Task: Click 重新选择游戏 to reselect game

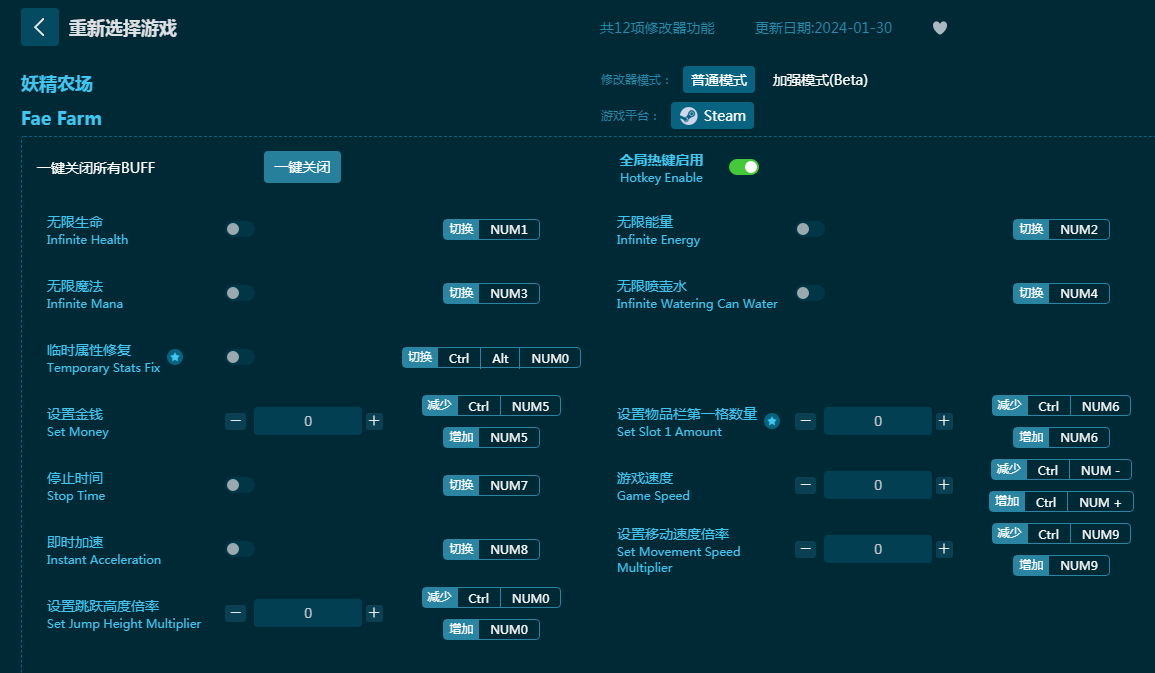Action: (x=123, y=28)
